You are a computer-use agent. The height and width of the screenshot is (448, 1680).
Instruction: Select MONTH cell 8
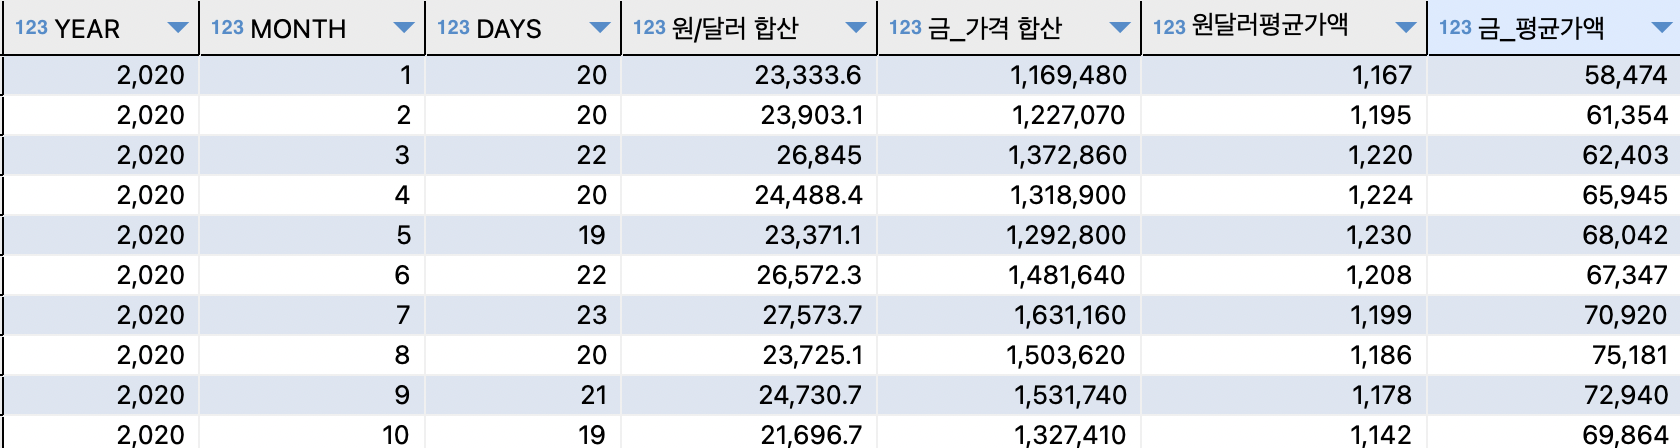tap(312, 355)
